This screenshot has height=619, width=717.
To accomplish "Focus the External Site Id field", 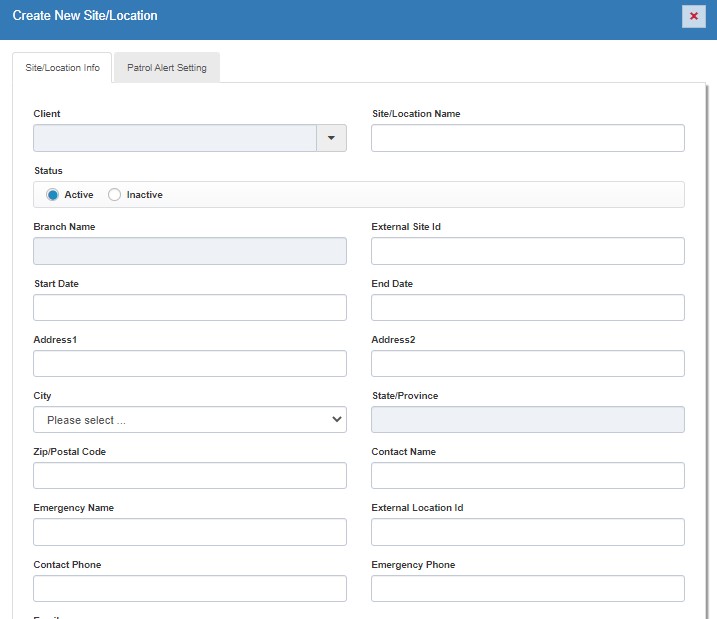I will coord(527,251).
